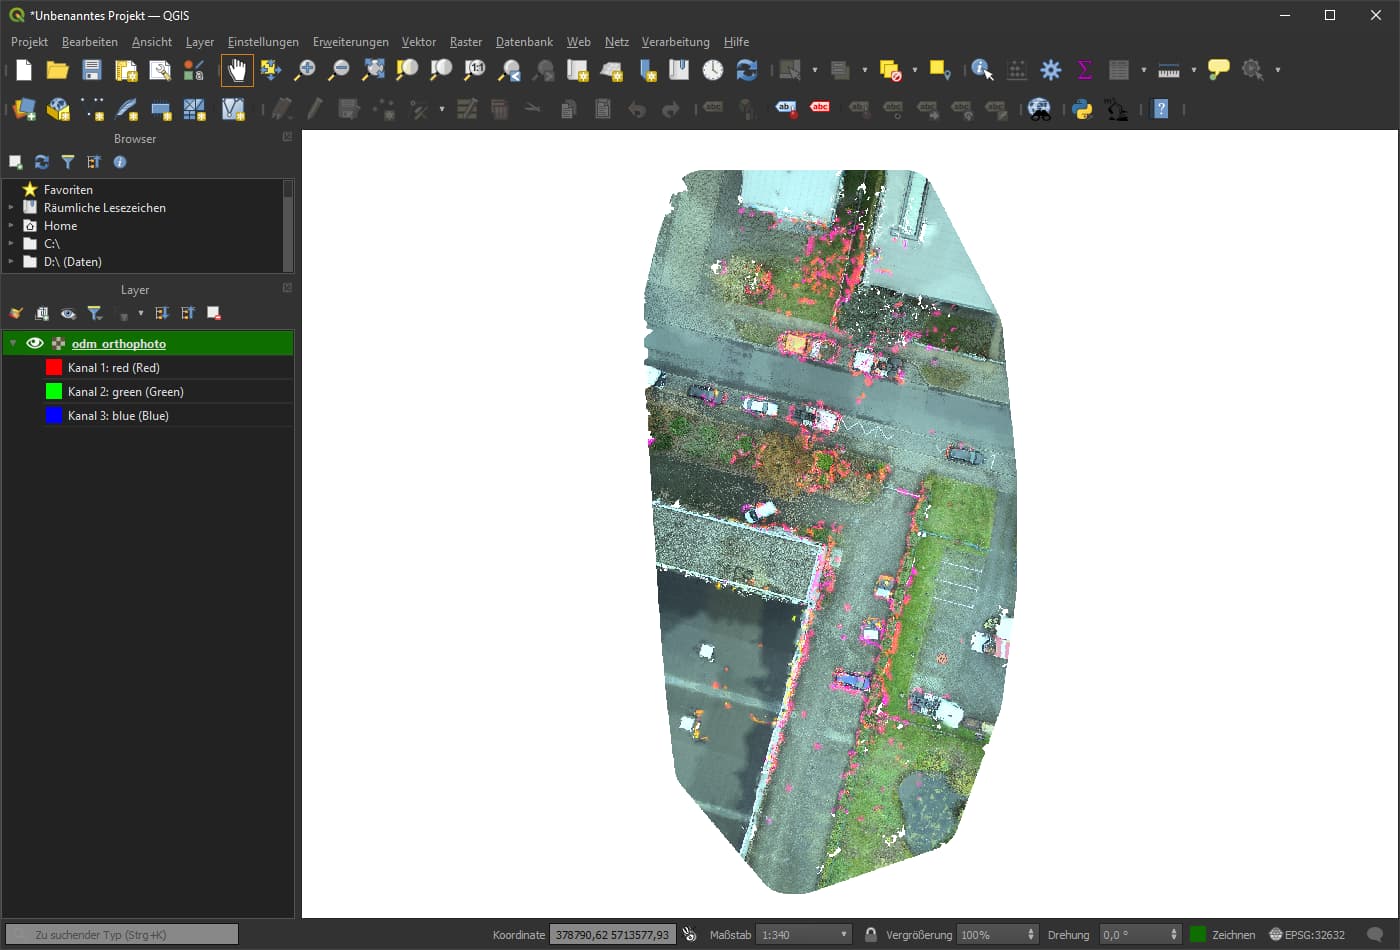Click the Save Project floppy disk icon
The width and height of the screenshot is (1400, 950).
(x=92, y=70)
